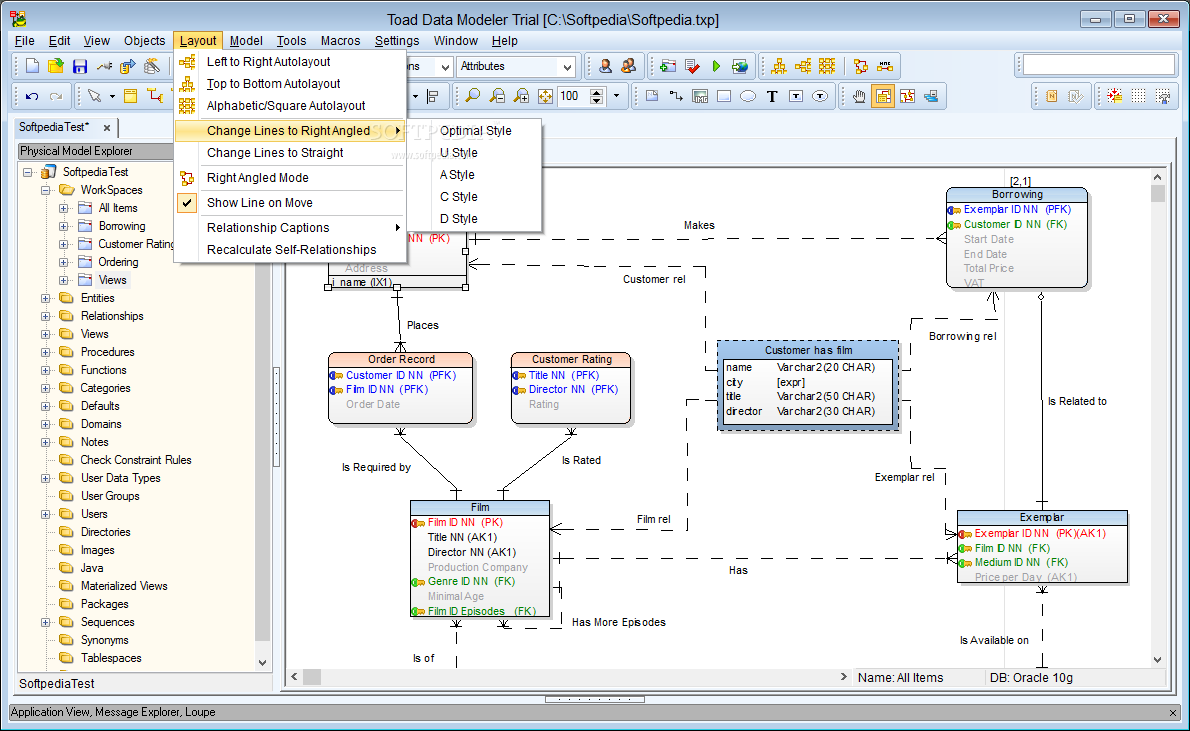Click the Redo arrow in toolbar

(x=56, y=96)
